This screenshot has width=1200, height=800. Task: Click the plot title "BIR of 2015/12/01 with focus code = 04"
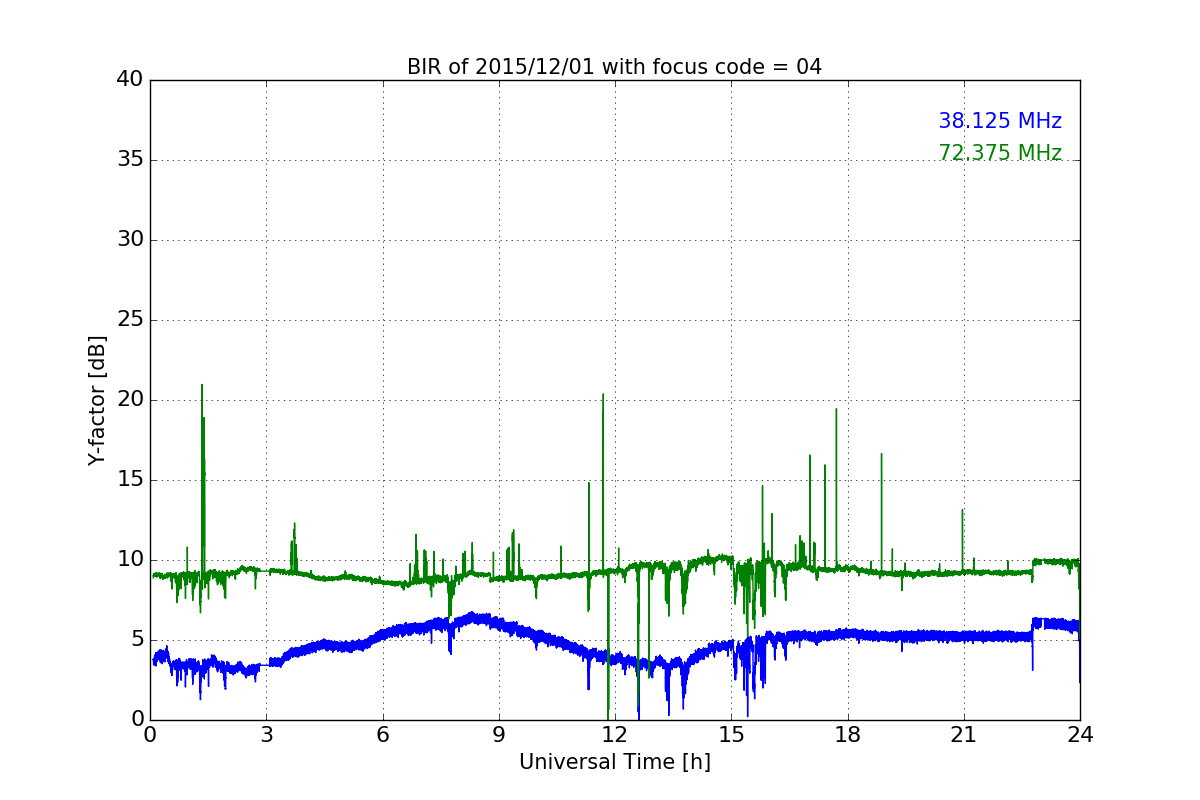614,67
